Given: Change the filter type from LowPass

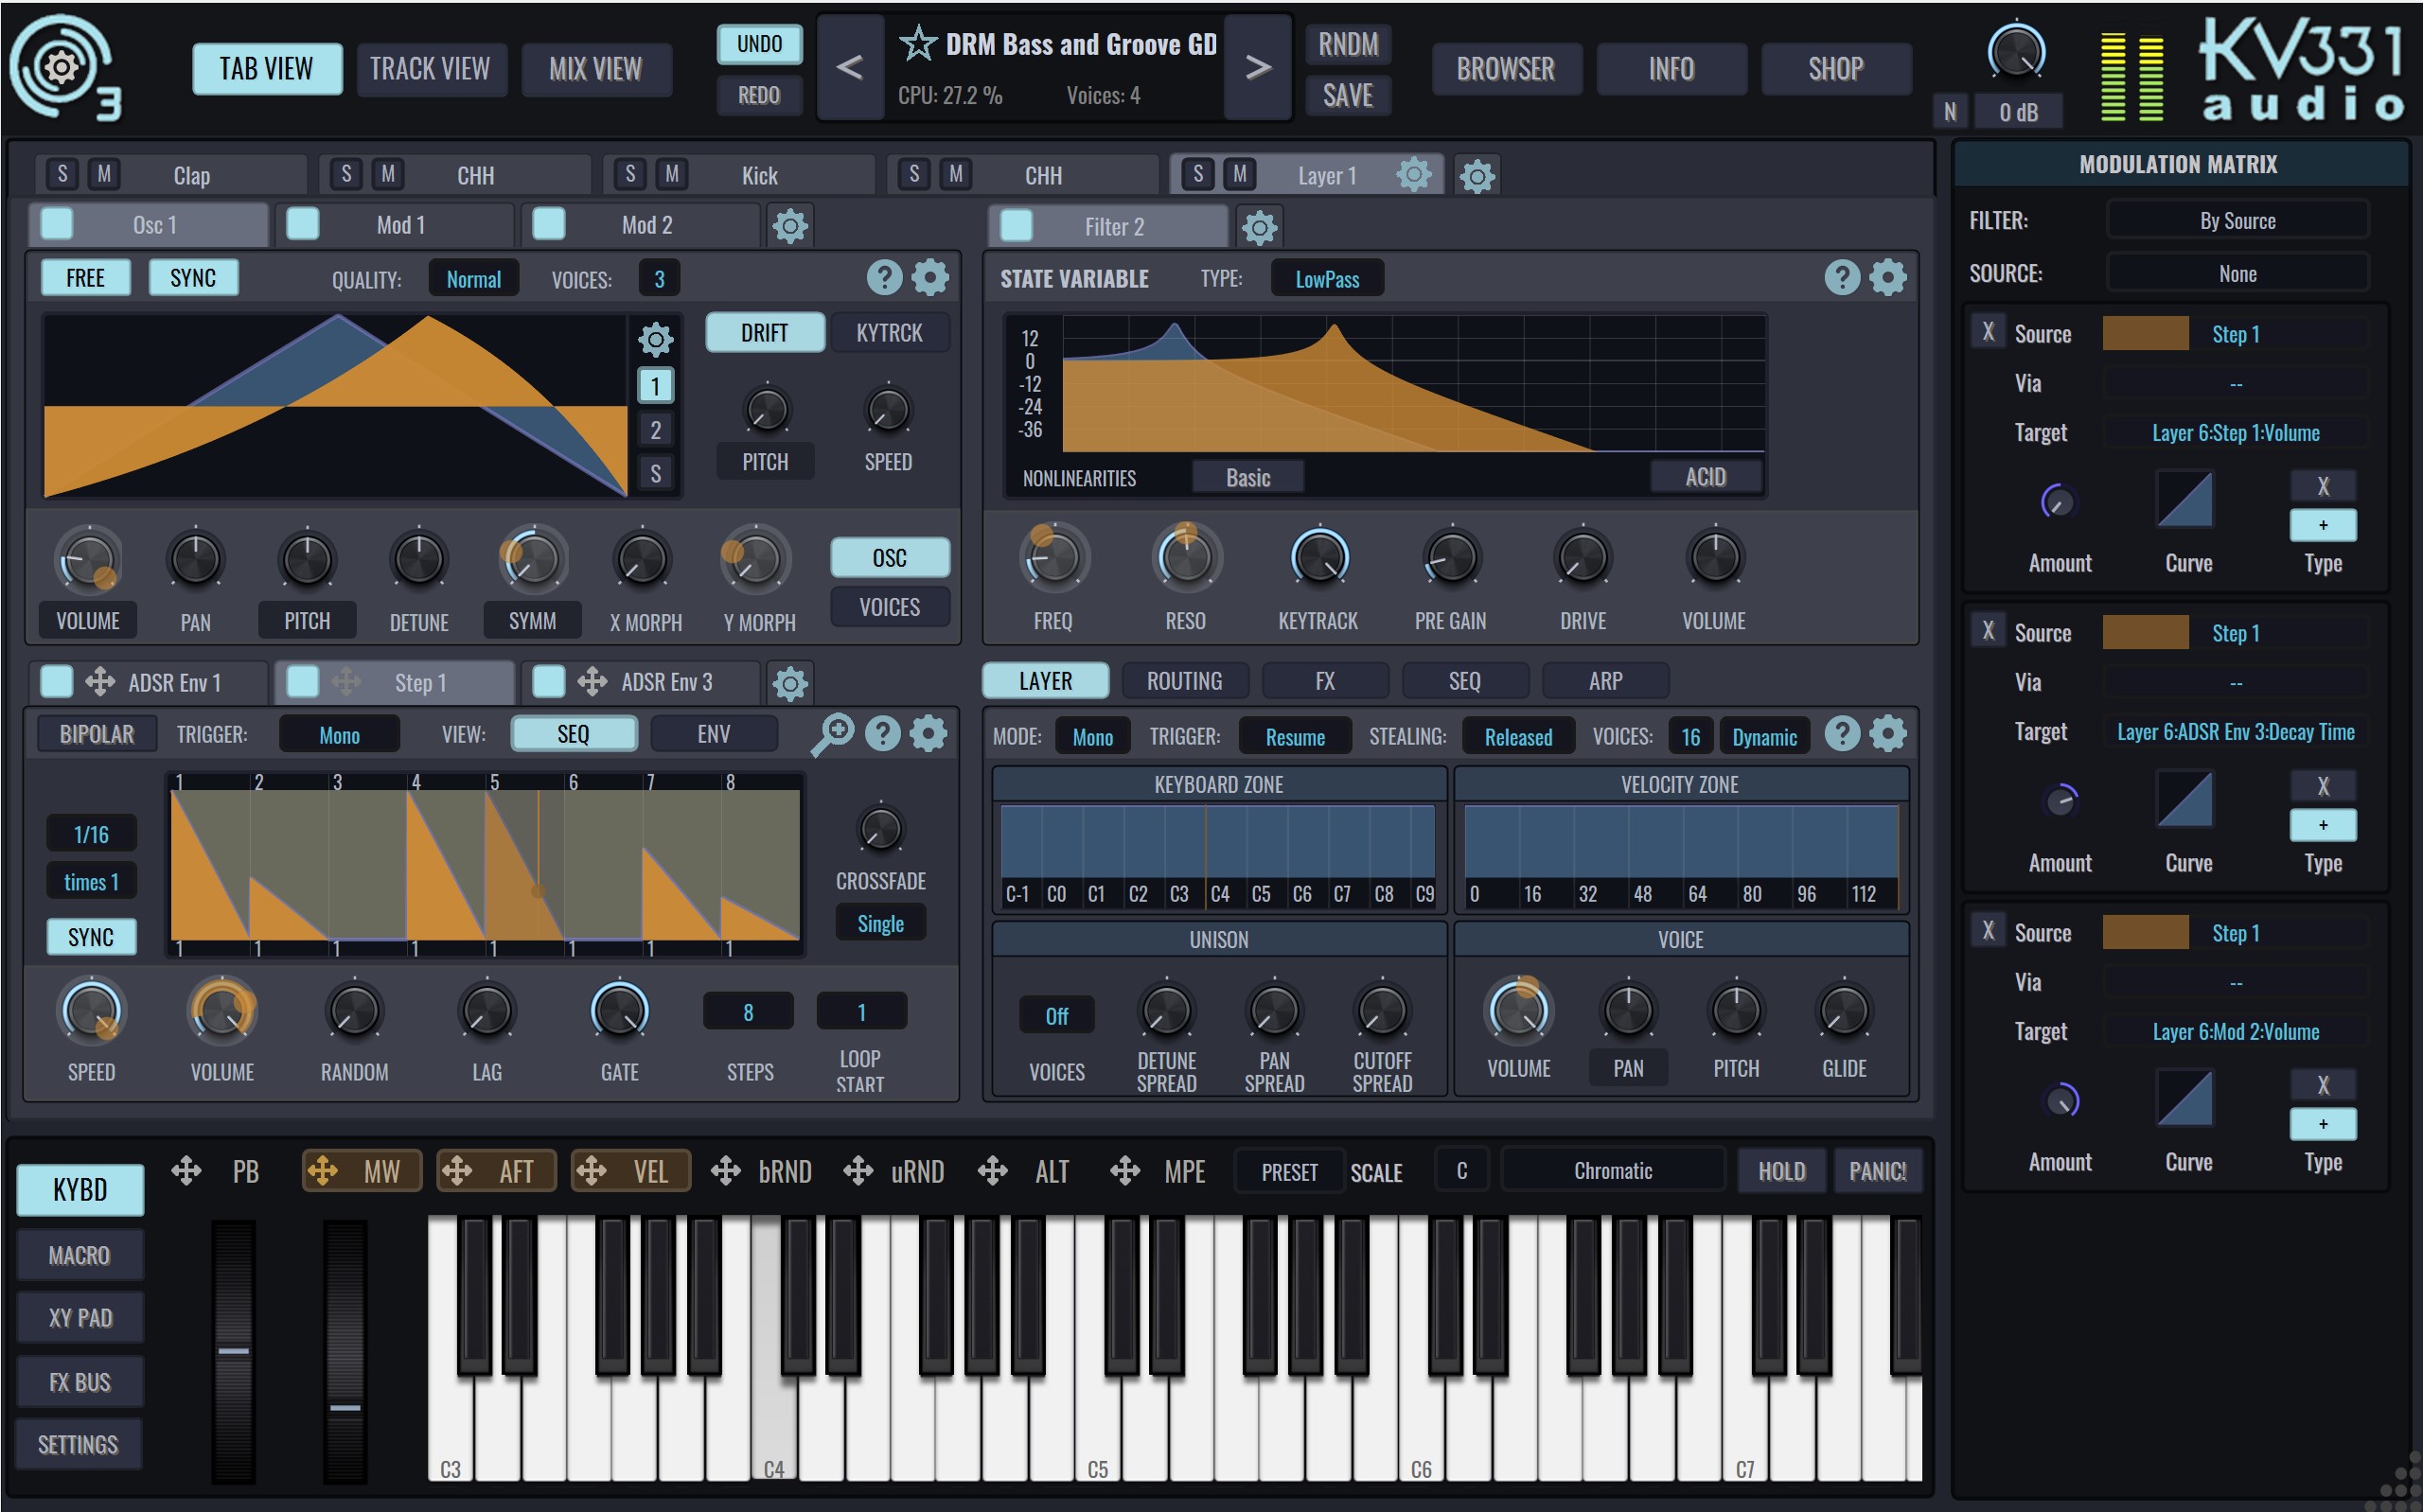Looking at the screenshot, I should pyautogui.click(x=1327, y=278).
